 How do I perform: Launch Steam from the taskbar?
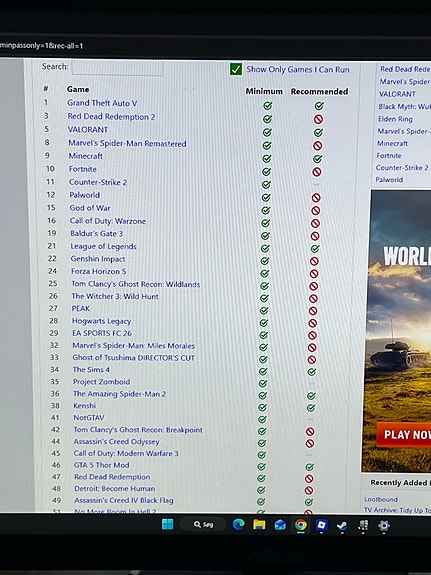(342, 525)
